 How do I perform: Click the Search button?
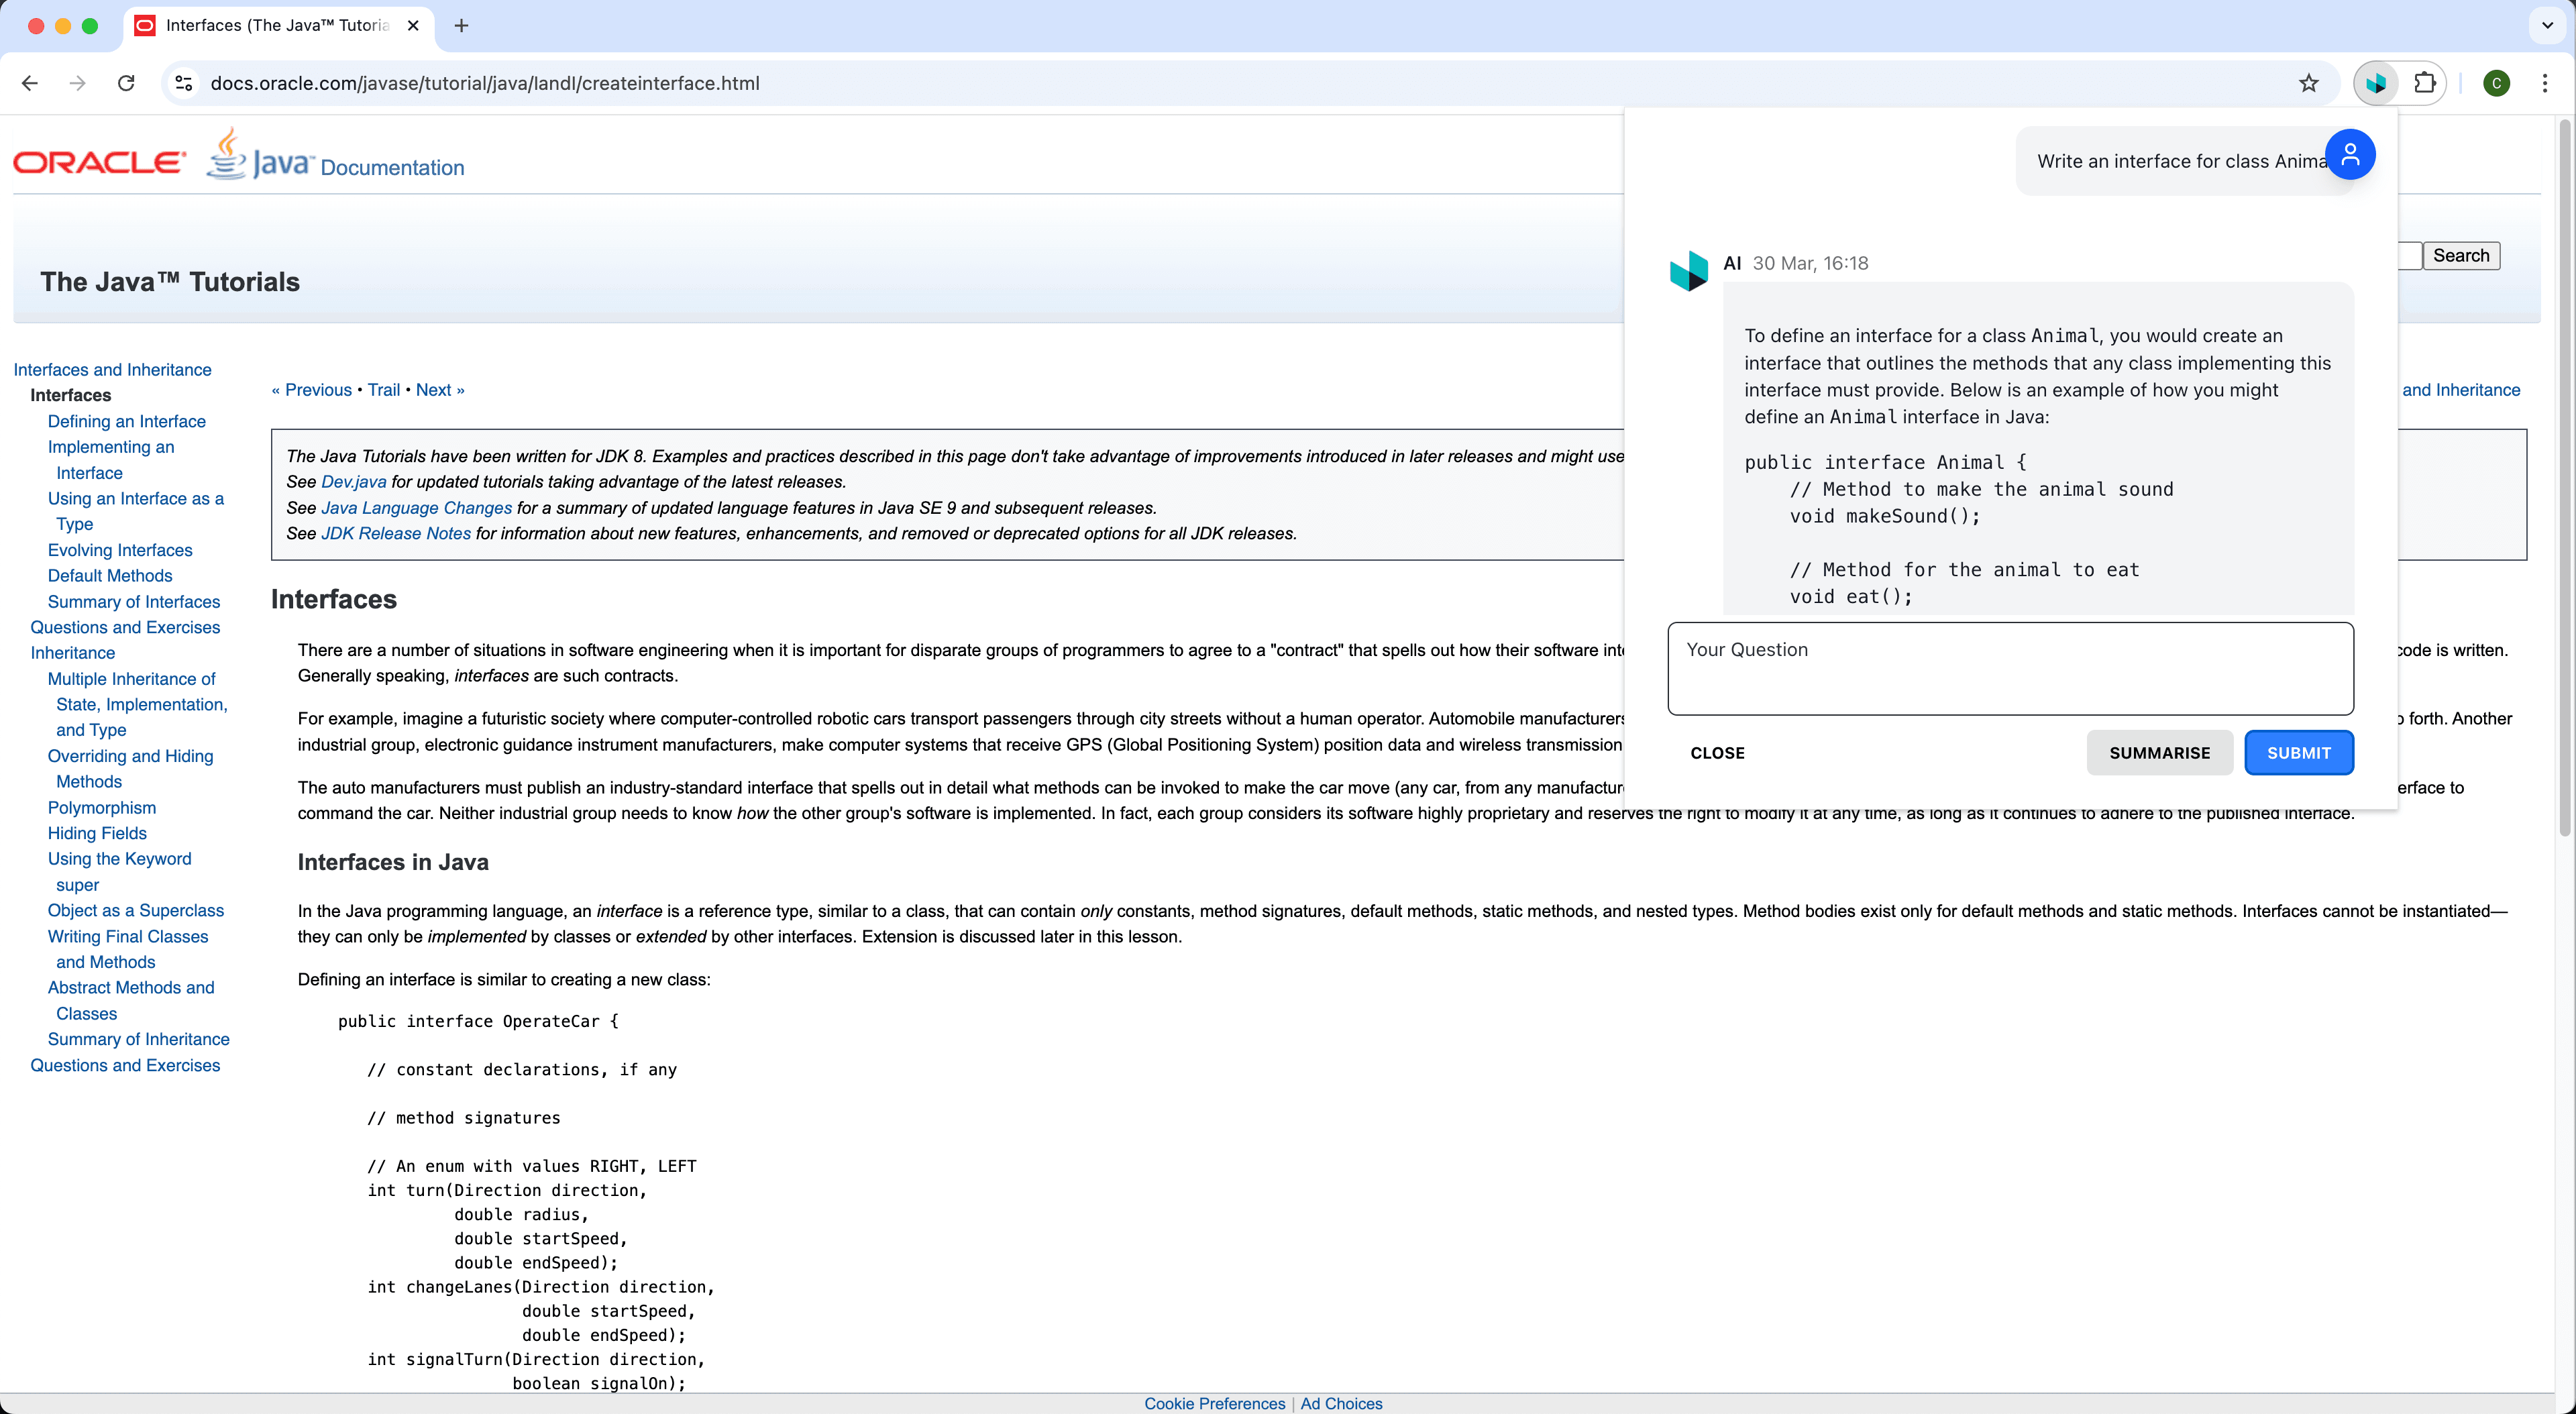pyautogui.click(x=2461, y=256)
